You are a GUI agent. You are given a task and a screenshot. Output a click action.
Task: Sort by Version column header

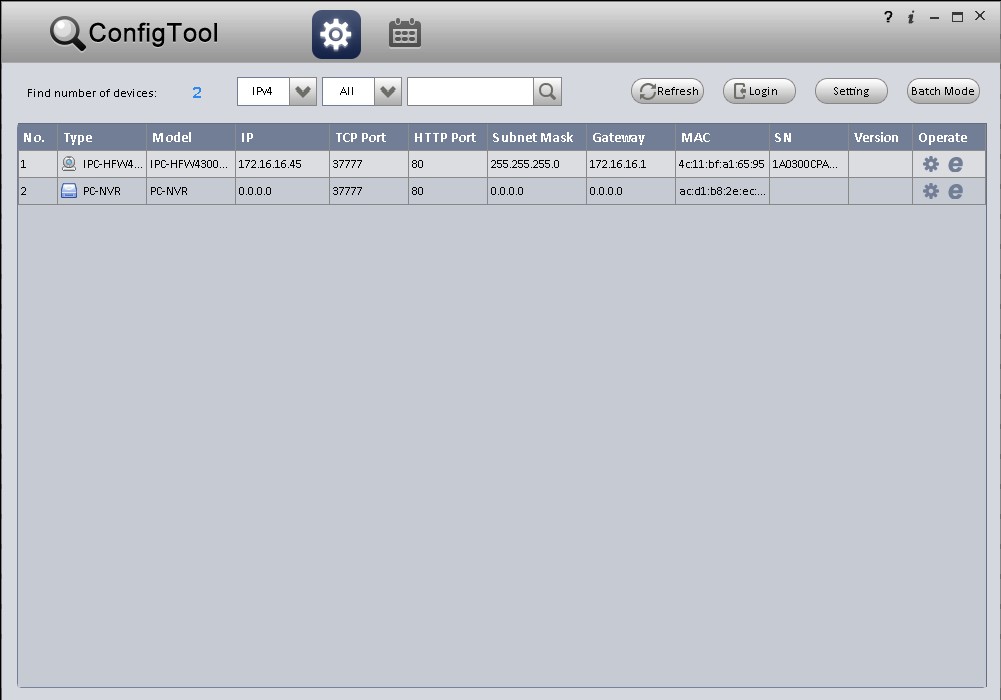(880, 137)
